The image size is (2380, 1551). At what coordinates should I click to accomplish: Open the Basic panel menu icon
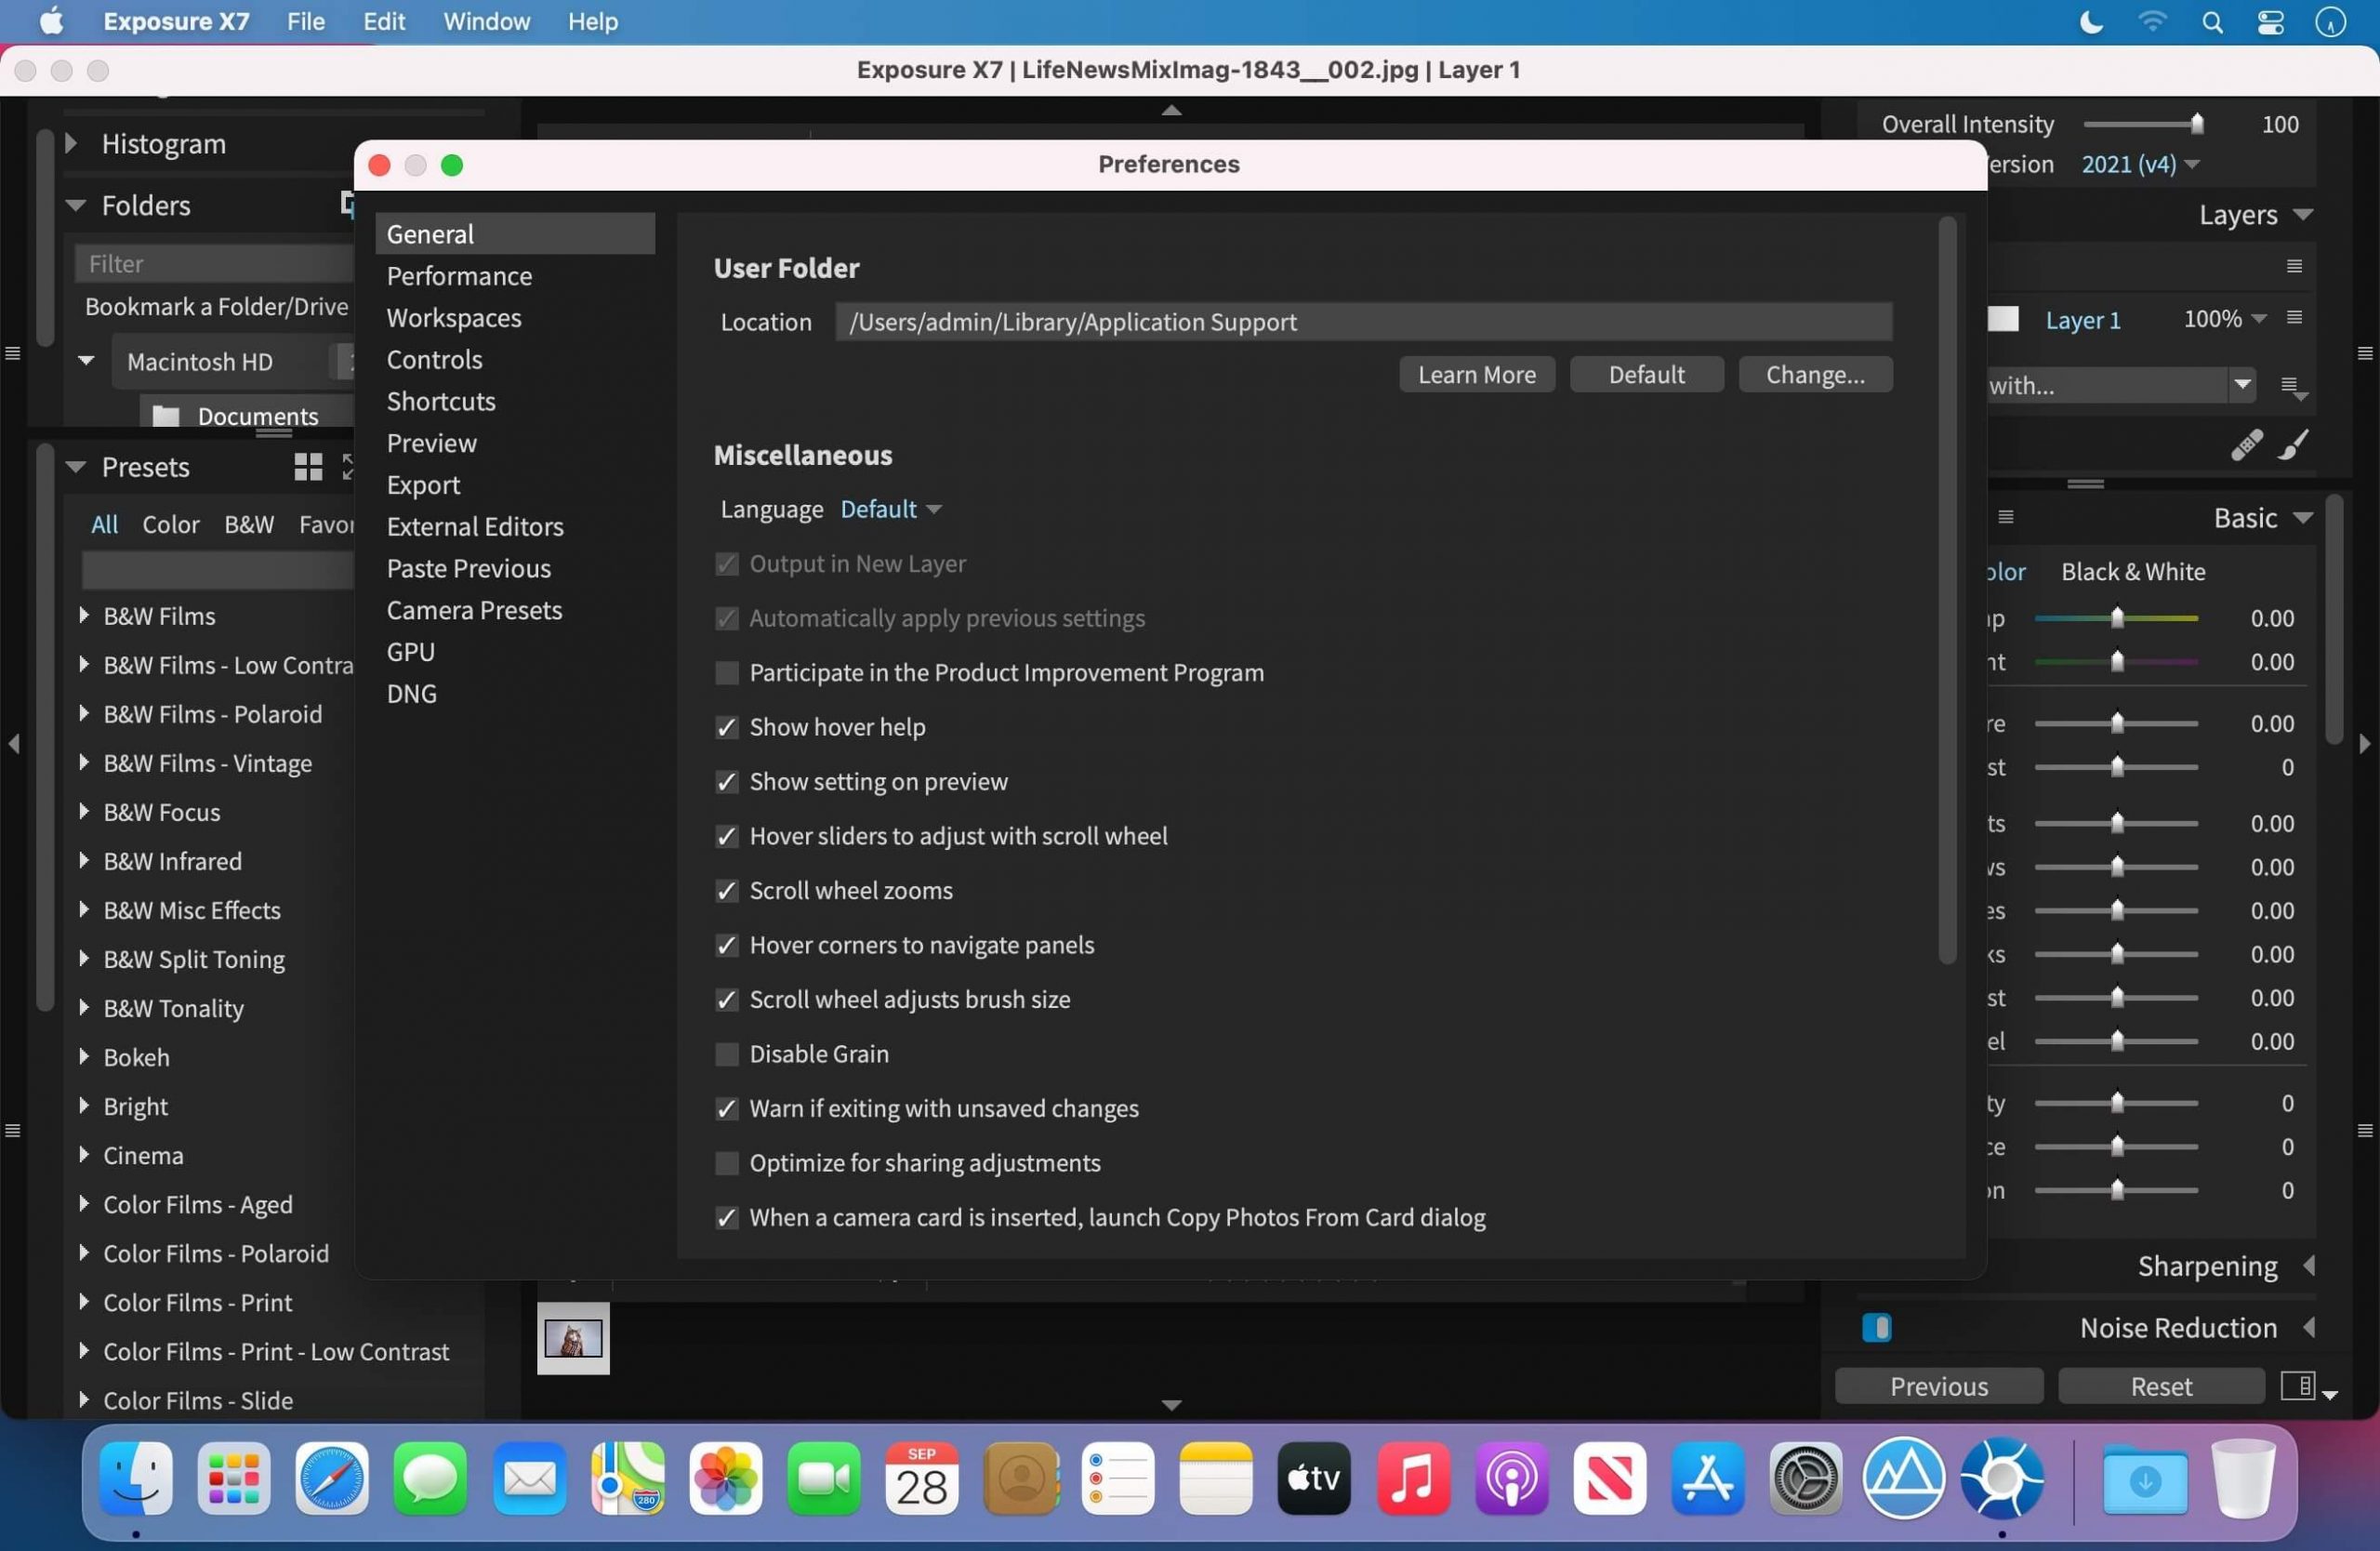pyautogui.click(x=2006, y=518)
